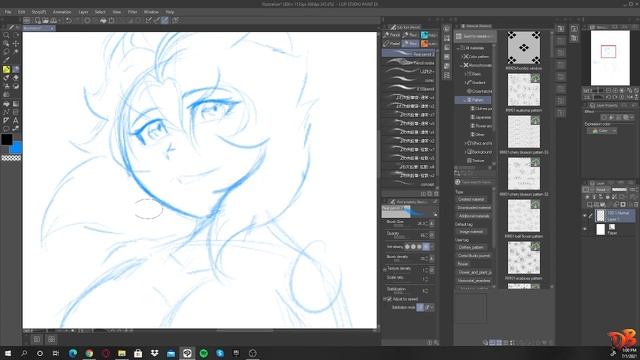Select the Eyedropper tool

[6, 61]
